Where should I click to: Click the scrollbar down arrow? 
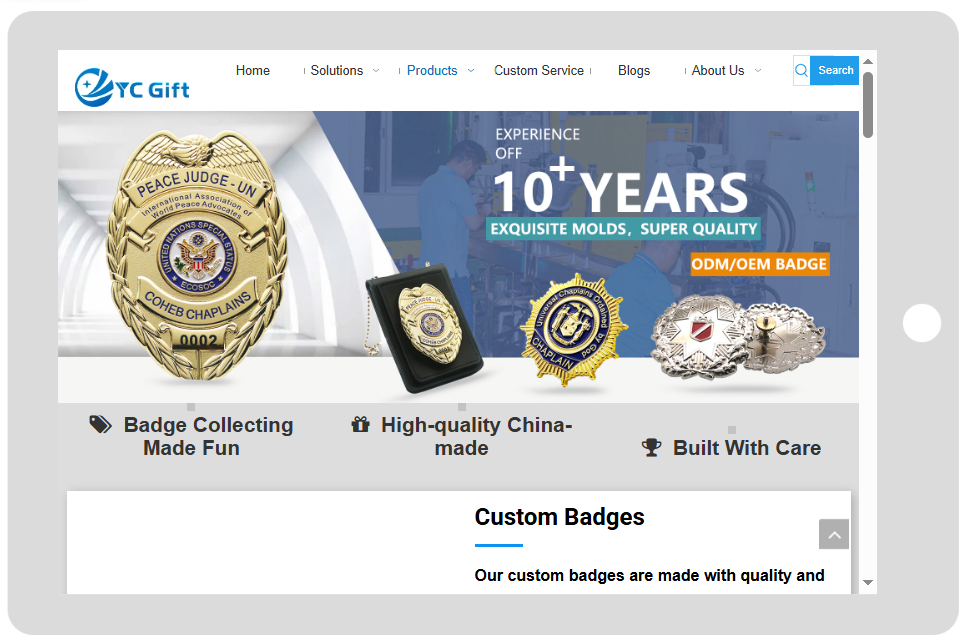(x=868, y=582)
